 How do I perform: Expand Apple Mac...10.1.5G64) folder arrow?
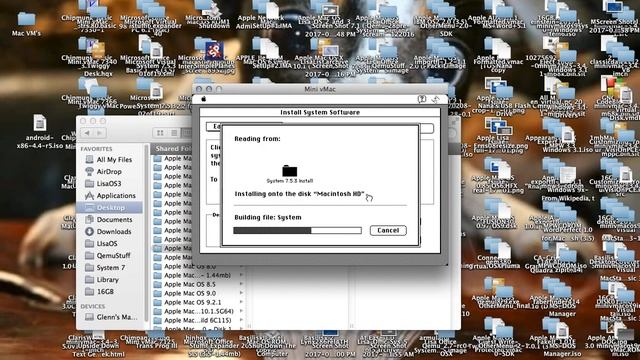click(x=241, y=311)
